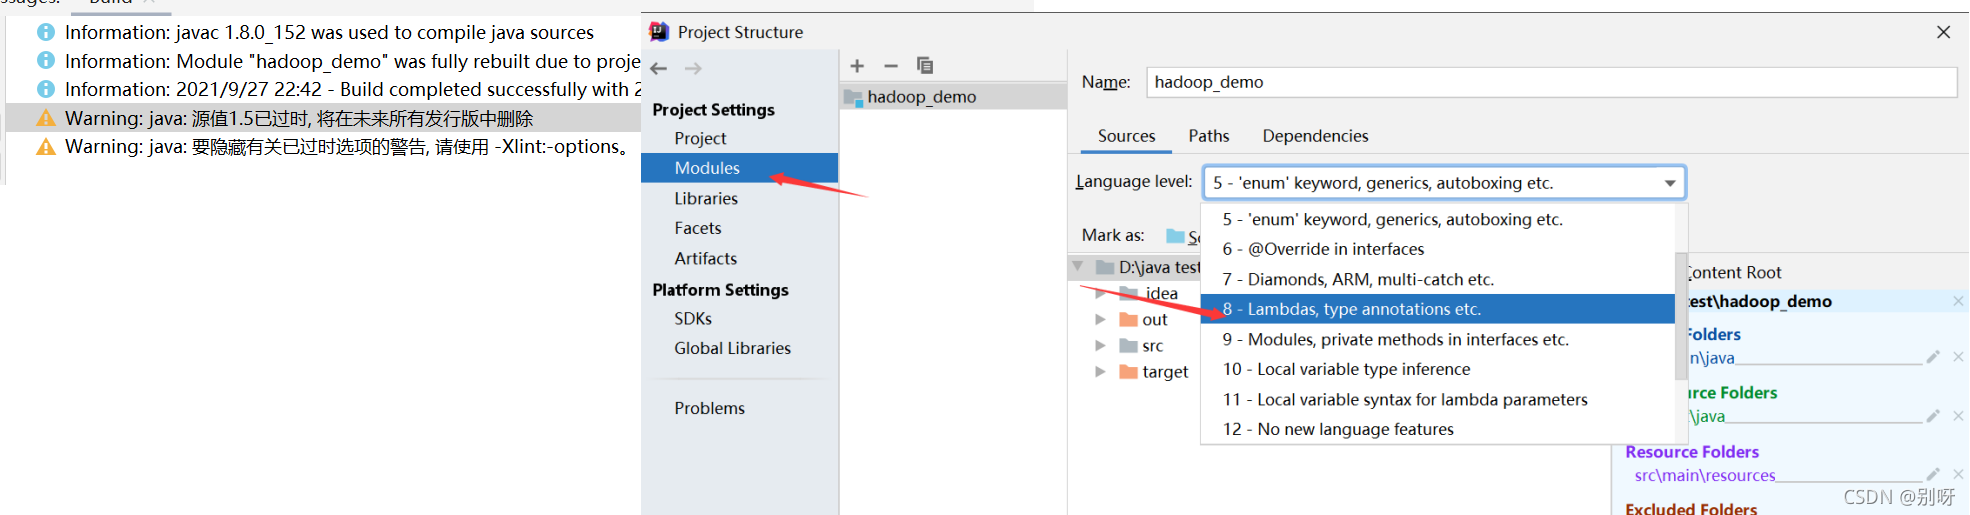Open the Artifacts settings page

coord(705,258)
